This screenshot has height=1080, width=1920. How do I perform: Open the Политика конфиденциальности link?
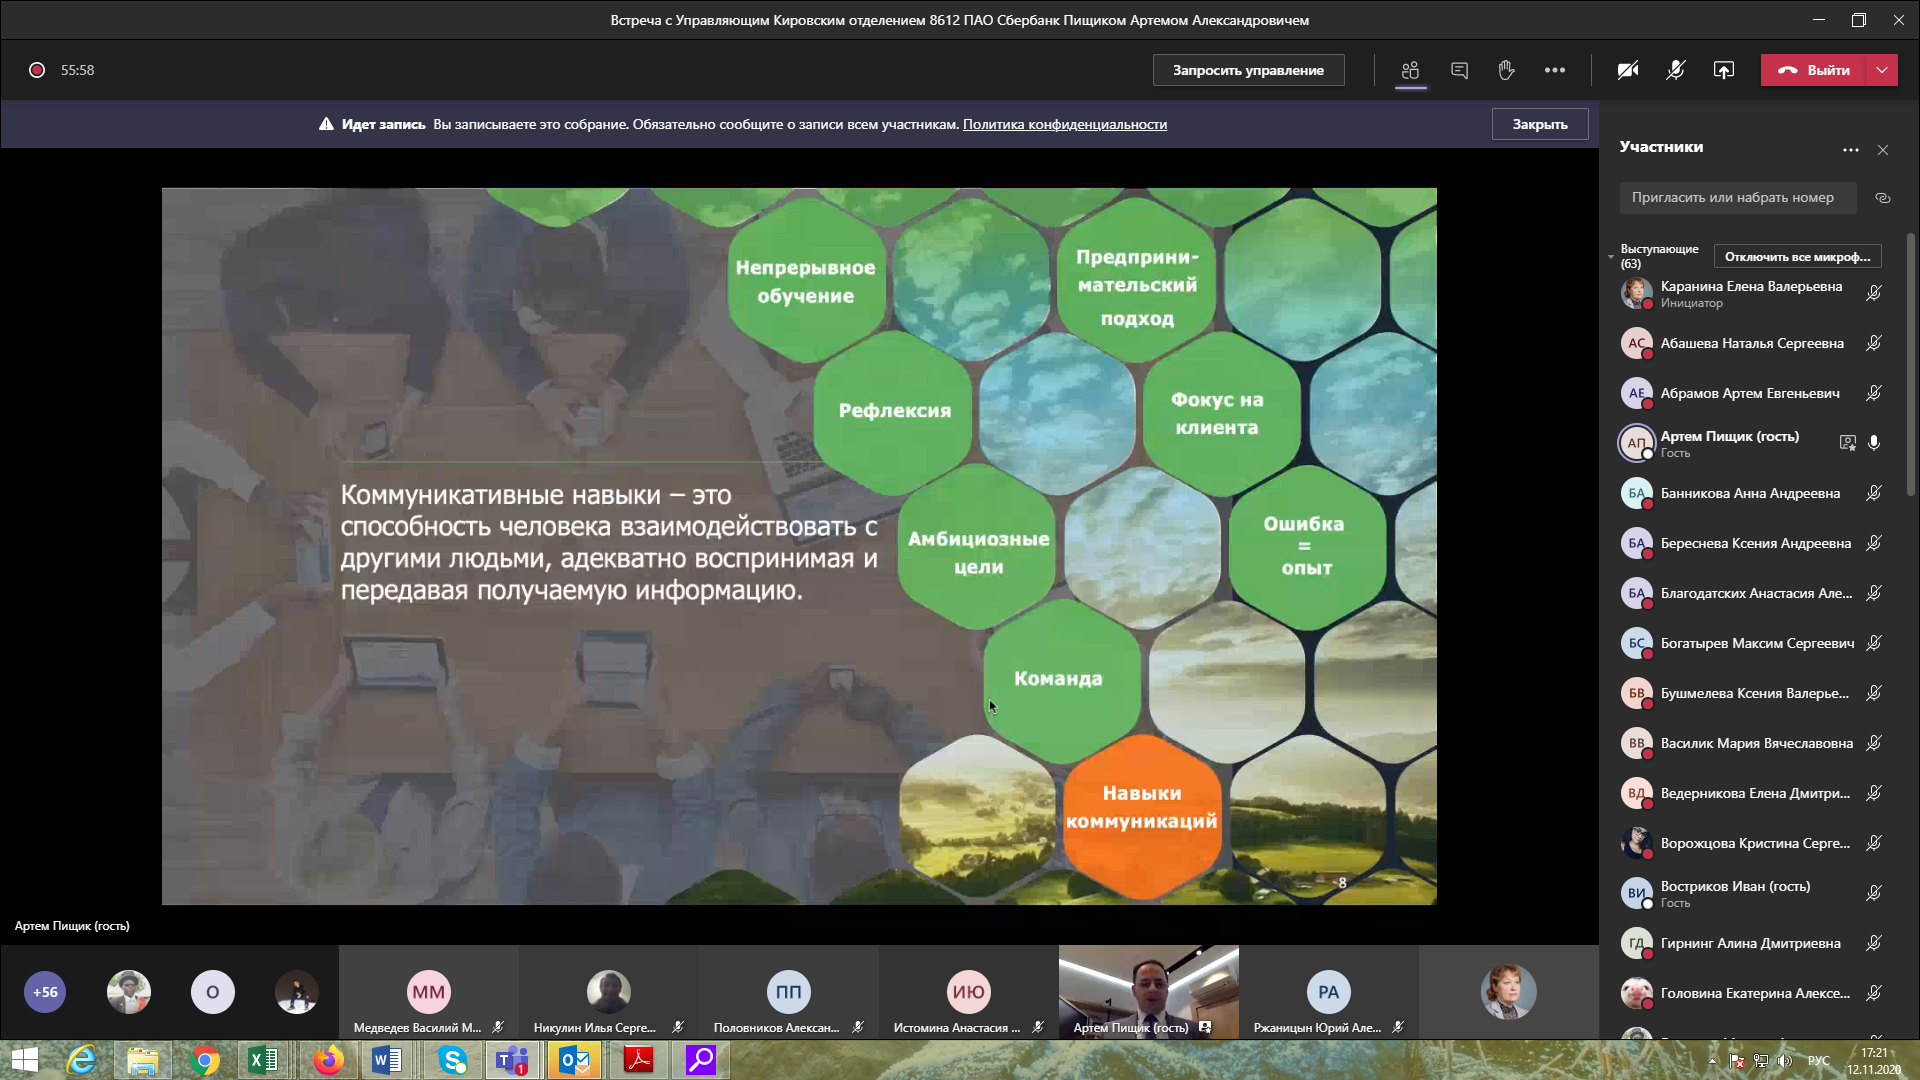coord(1064,125)
